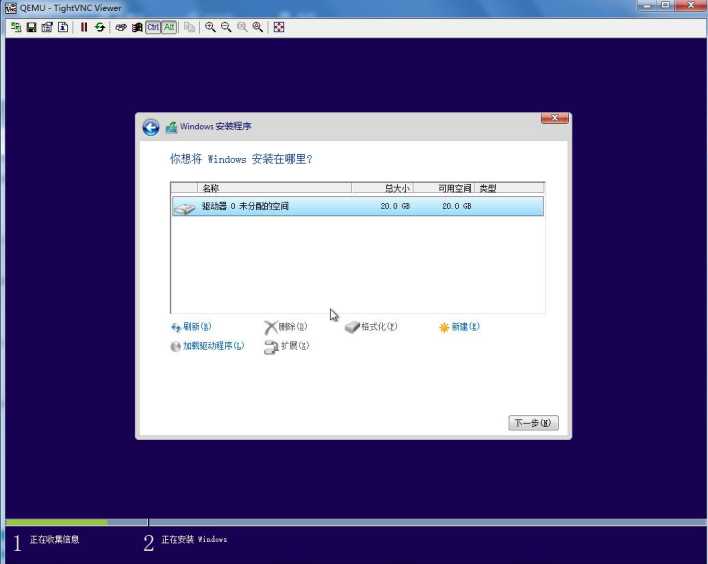Click the Zoom 100% toolbar icon

click(242, 27)
